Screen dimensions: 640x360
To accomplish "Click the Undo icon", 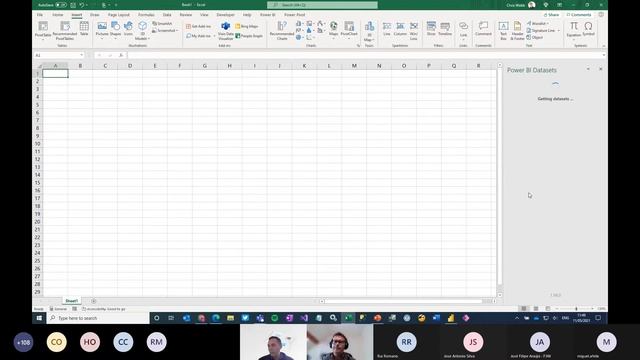I will click(x=82, y=5).
